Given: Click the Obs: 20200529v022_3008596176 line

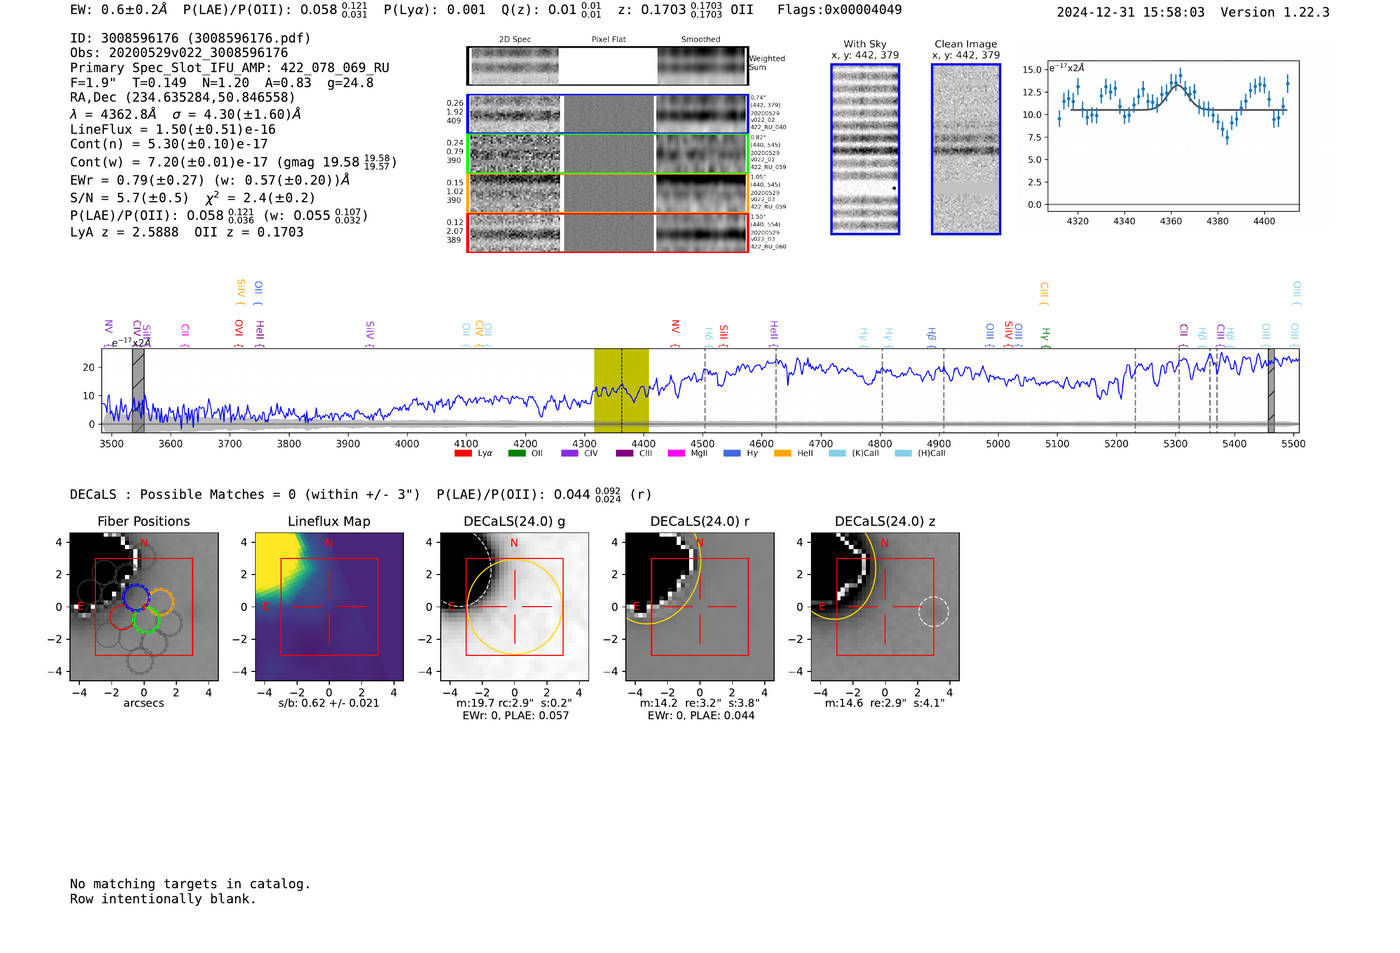Looking at the screenshot, I should tap(179, 53).
